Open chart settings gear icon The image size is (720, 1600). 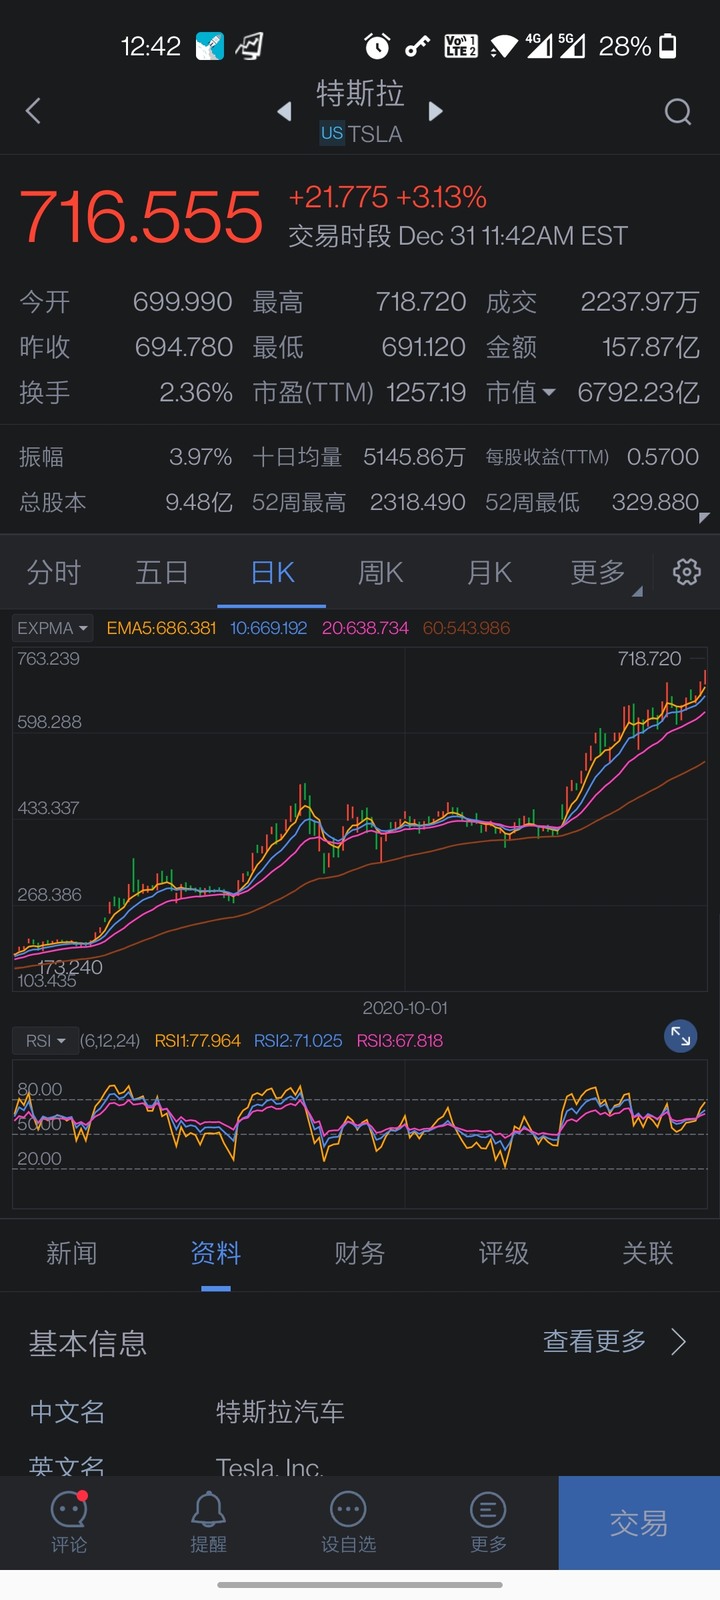pos(687,572)
